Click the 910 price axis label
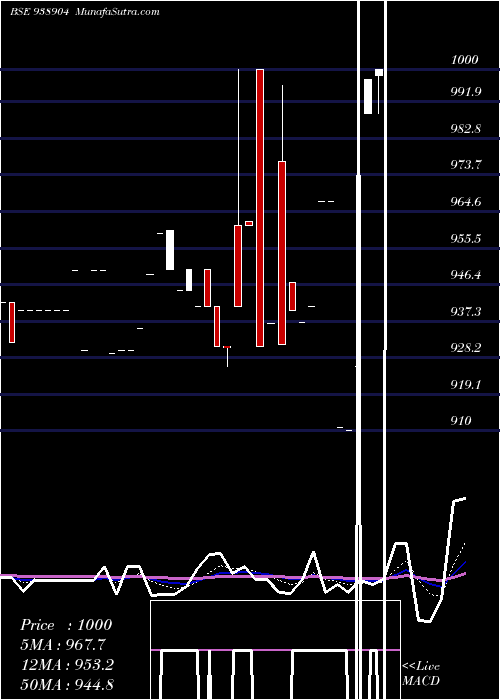This screenshot has height=700, width=500. tap(461, 421)
